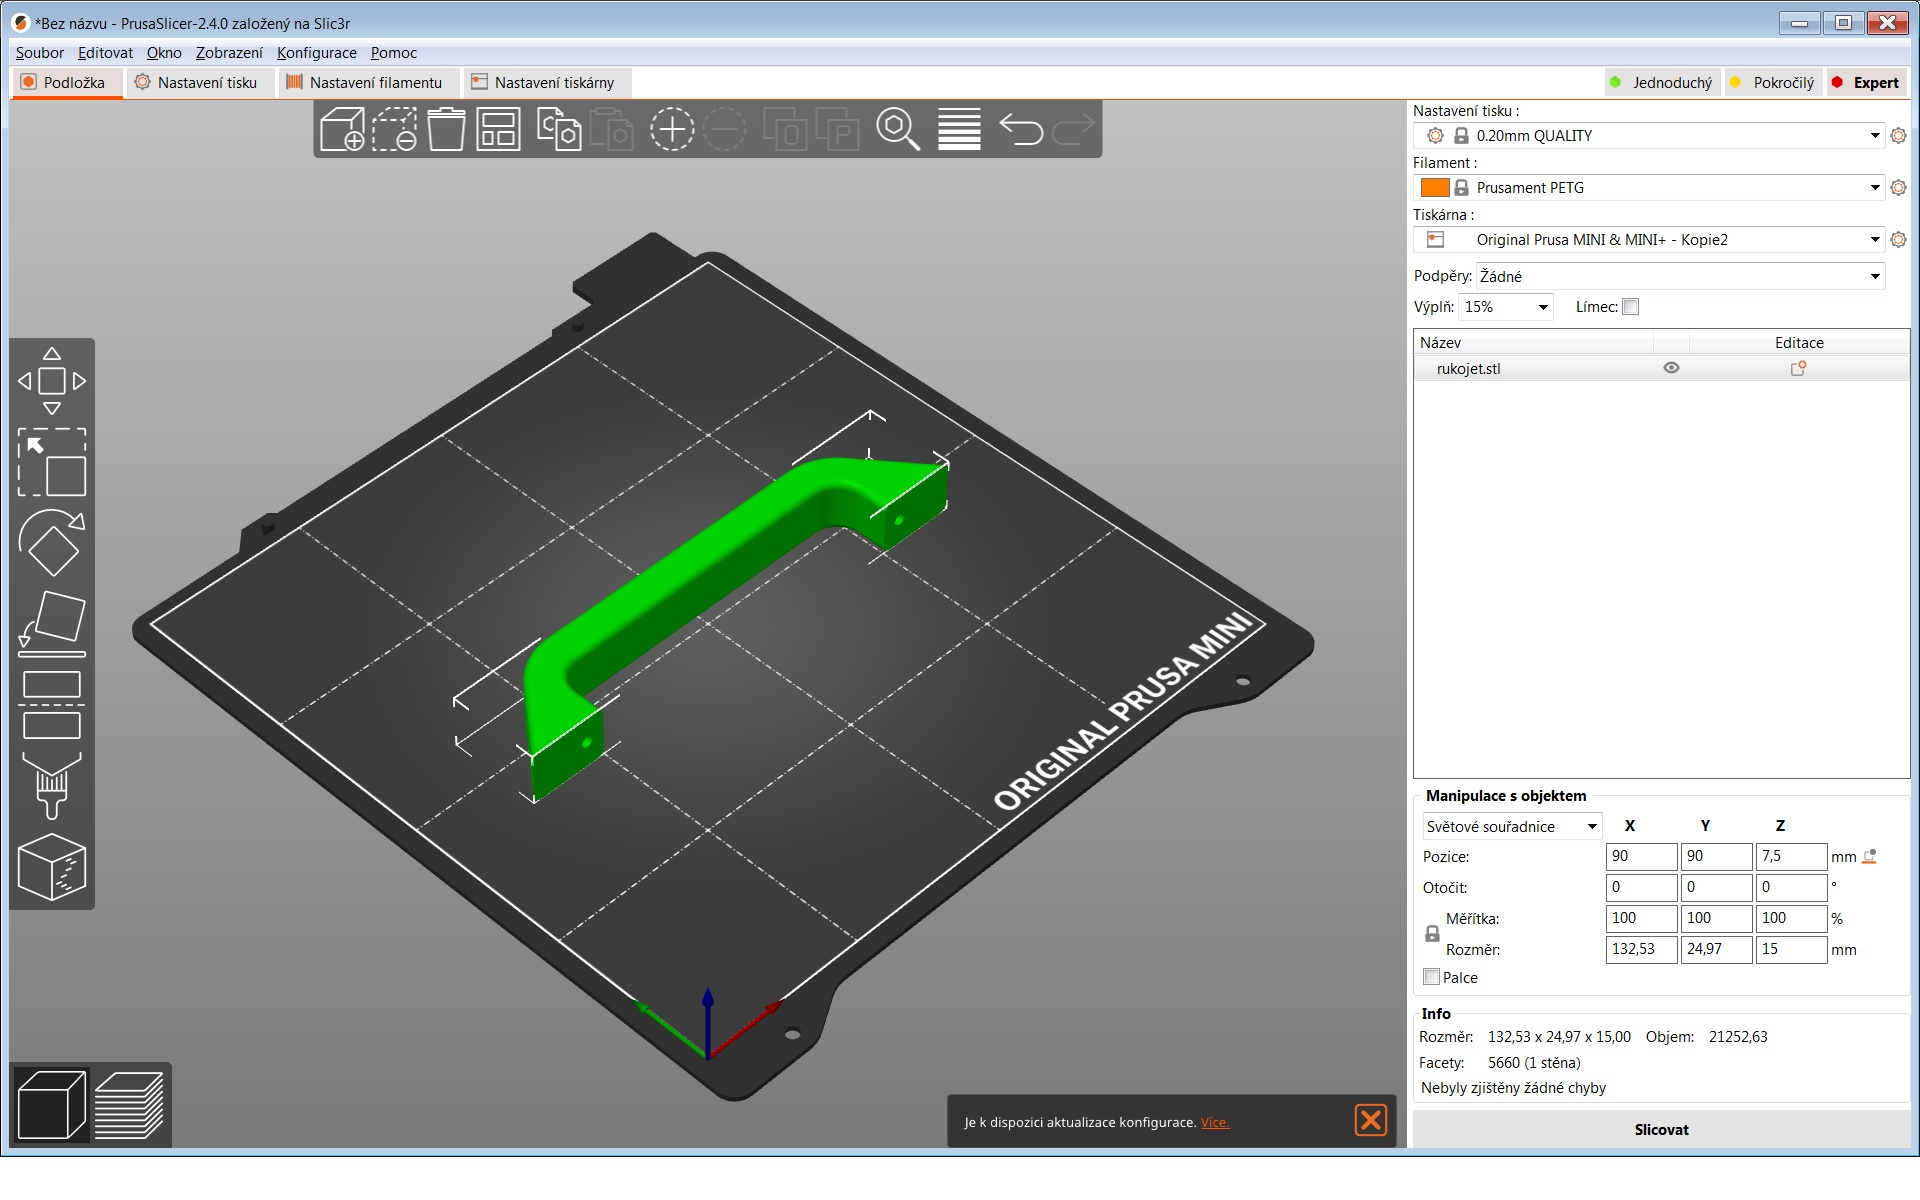Dismiss the configuration update notification
The height and width of the screenshot is (1200, 1920).
(x=1371, y=1120)
